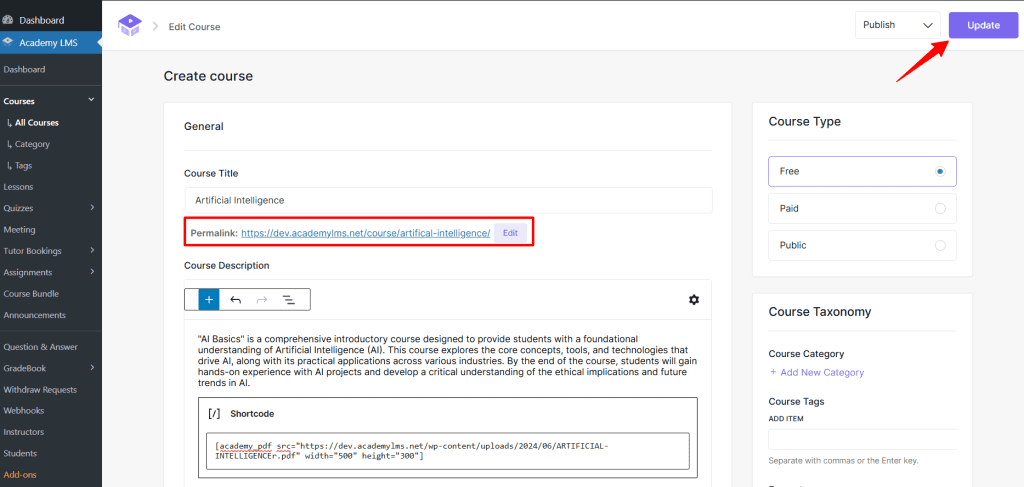This screenshot has height=487, width=1024.
Task: Click into the Course Title field
Action: click(448, 200)
